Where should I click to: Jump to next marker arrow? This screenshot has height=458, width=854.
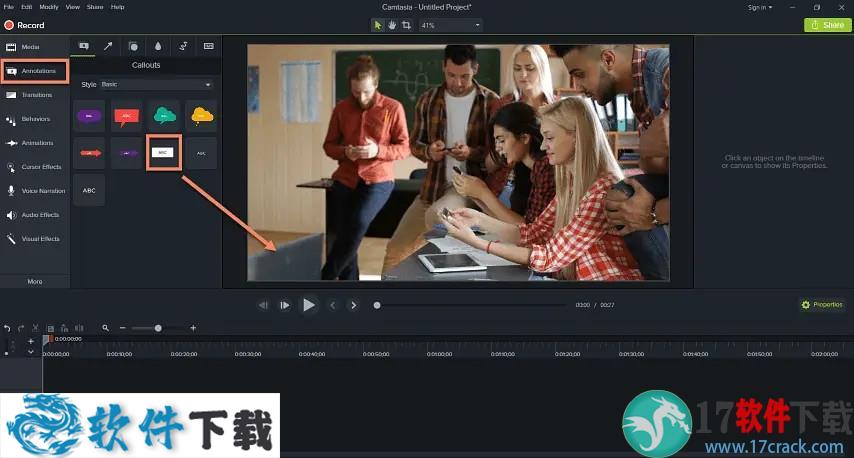tap(353, 306)
